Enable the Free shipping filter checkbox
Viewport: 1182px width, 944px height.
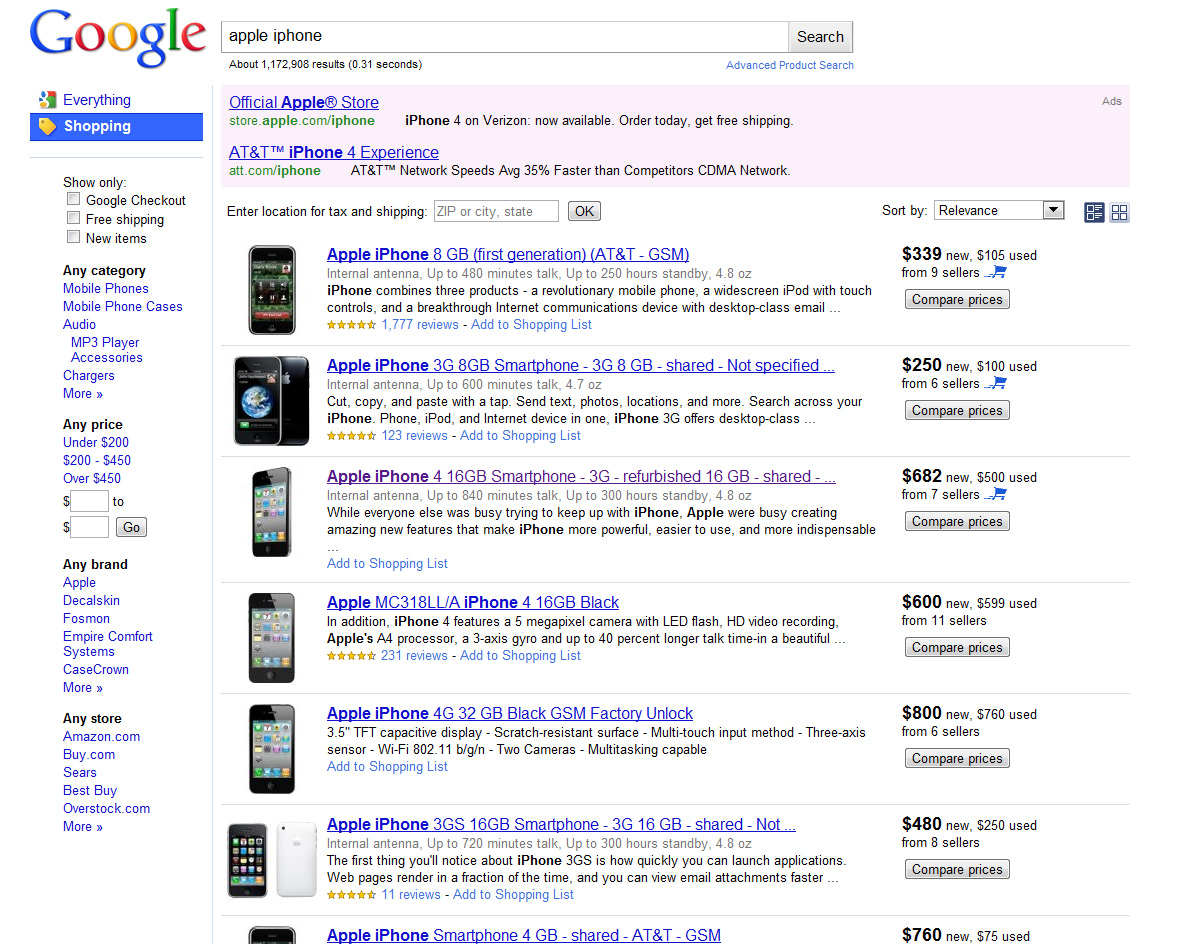73,218
